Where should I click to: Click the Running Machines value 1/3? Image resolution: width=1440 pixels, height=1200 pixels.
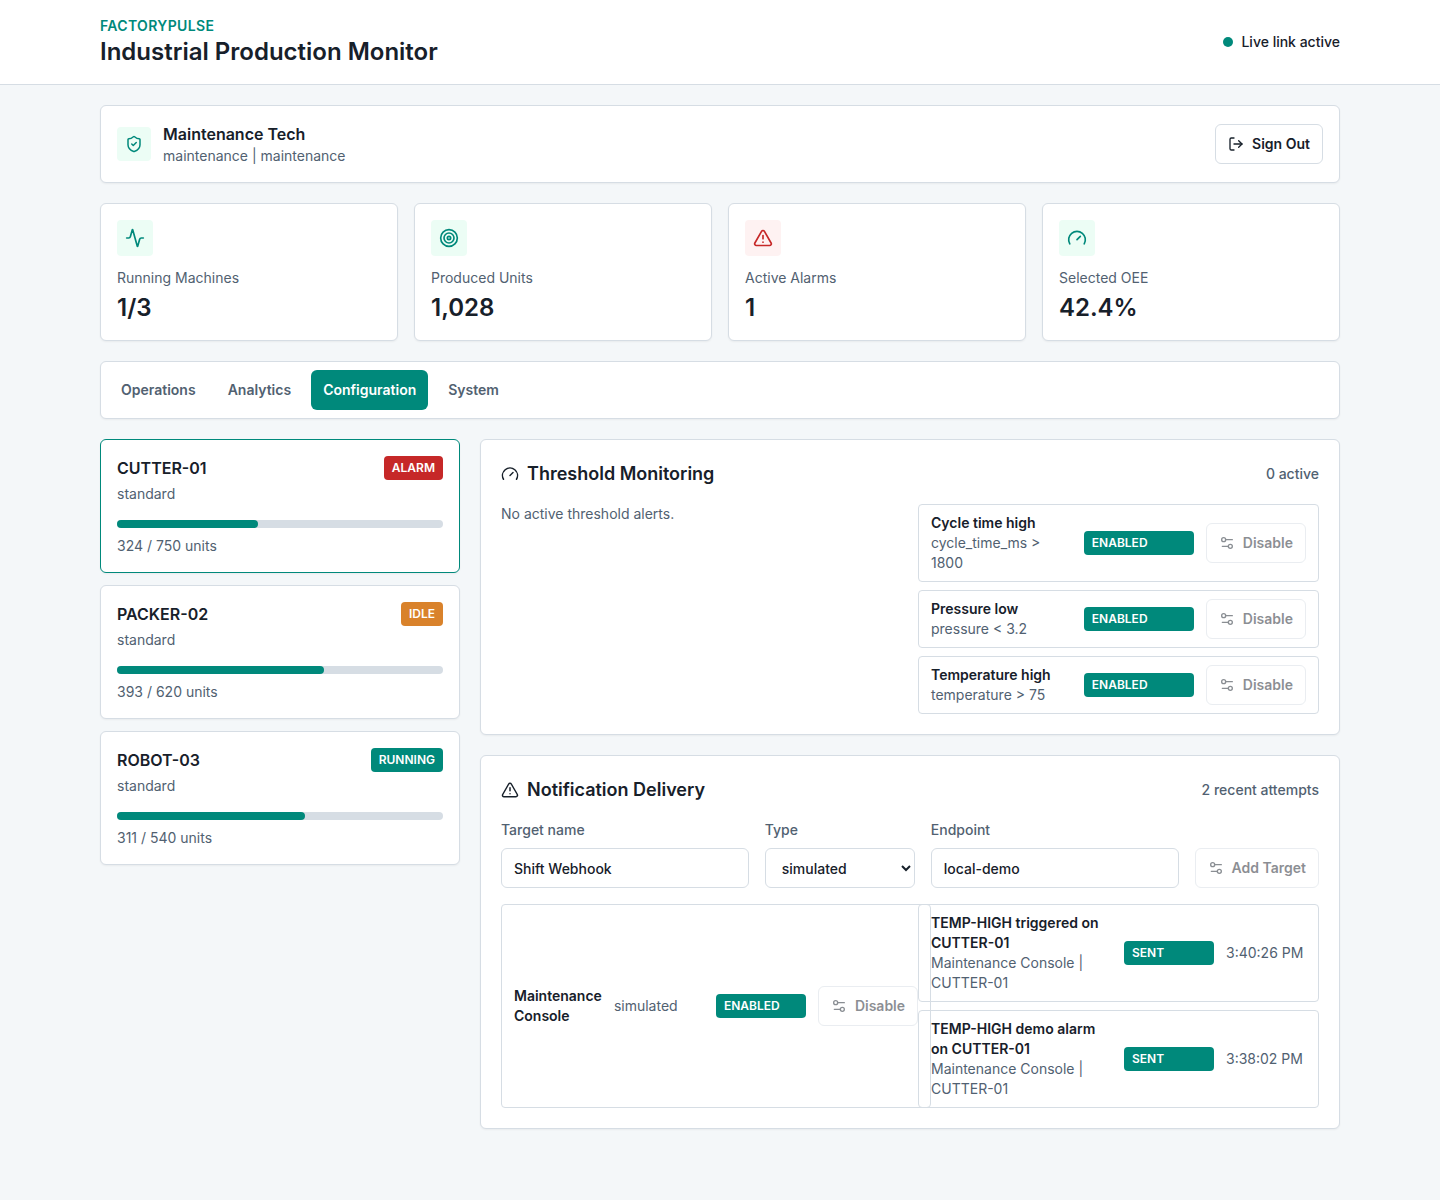[134, 307]
